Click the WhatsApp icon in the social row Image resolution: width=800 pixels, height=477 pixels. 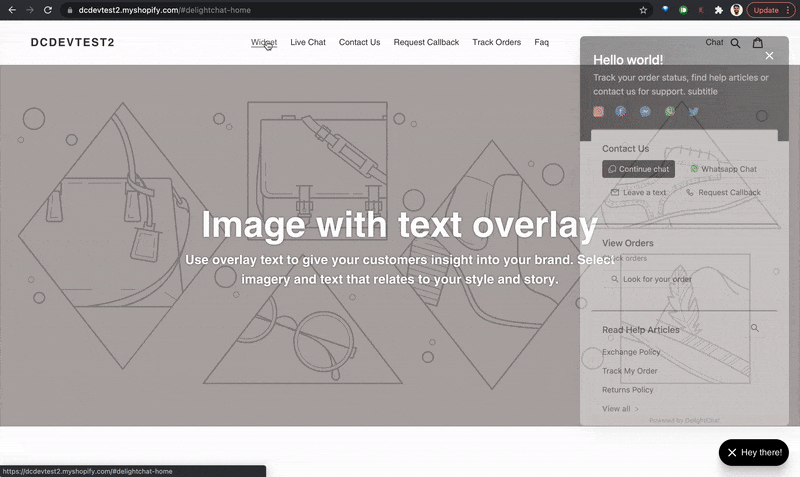click(670, 111)
